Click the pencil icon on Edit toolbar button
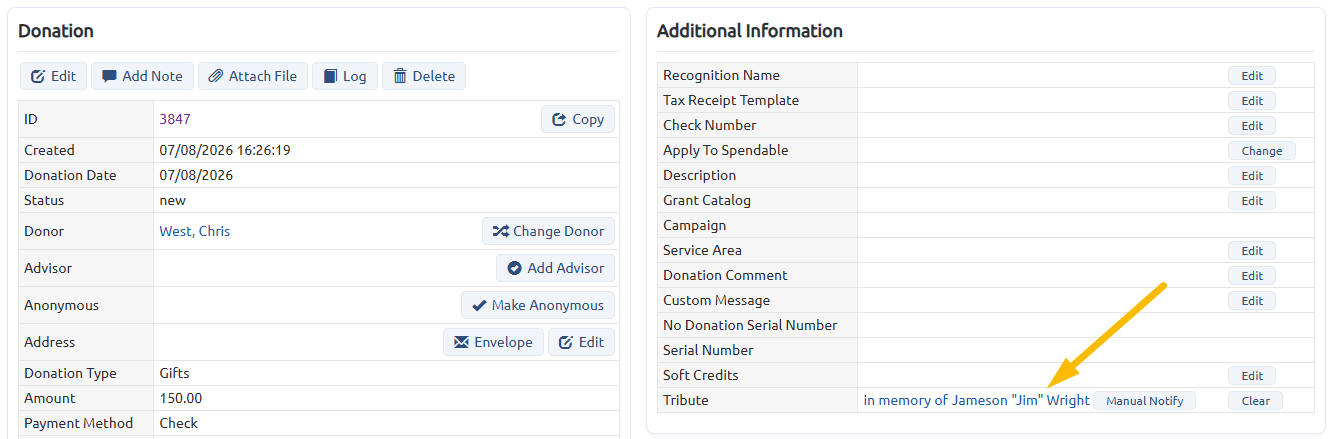The width and height of the screenshot is (1328, 439). [x=38, y=76]
